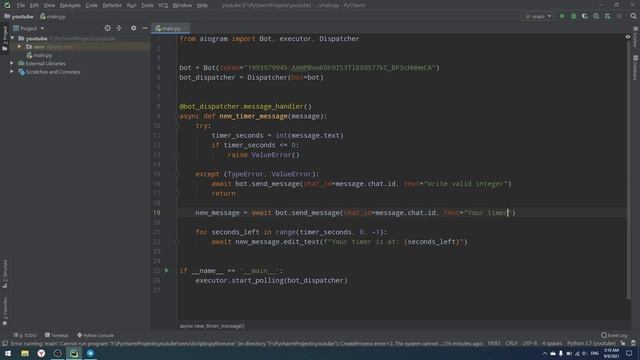Image resolution: width=640 pixels, height=360 pixels.
Task: Click main.py breadcrumb in navigation bar
Action: coord(53,17)
